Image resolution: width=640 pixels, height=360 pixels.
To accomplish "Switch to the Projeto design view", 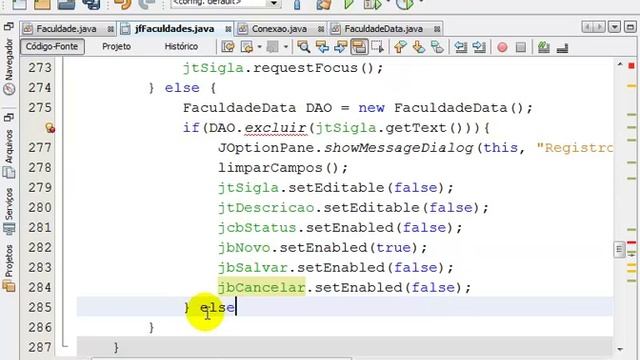I will pos(116,47).
